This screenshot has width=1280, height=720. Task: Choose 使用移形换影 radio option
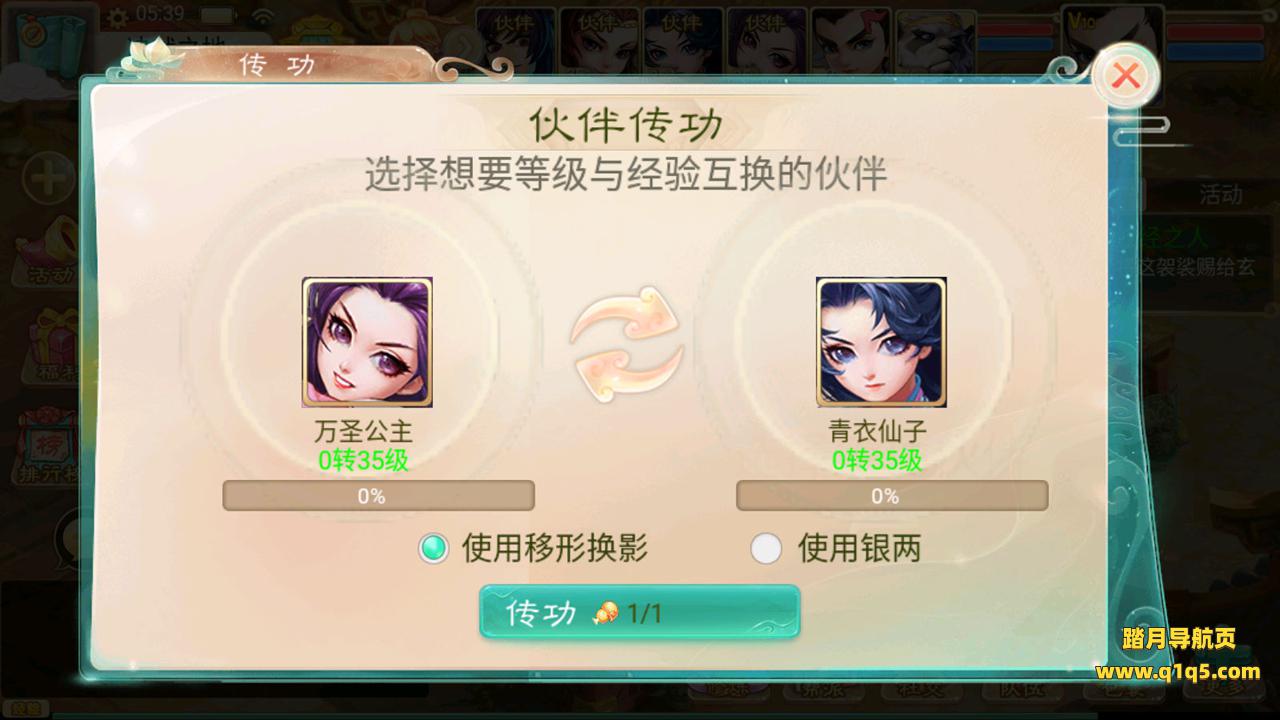[534, 548]
